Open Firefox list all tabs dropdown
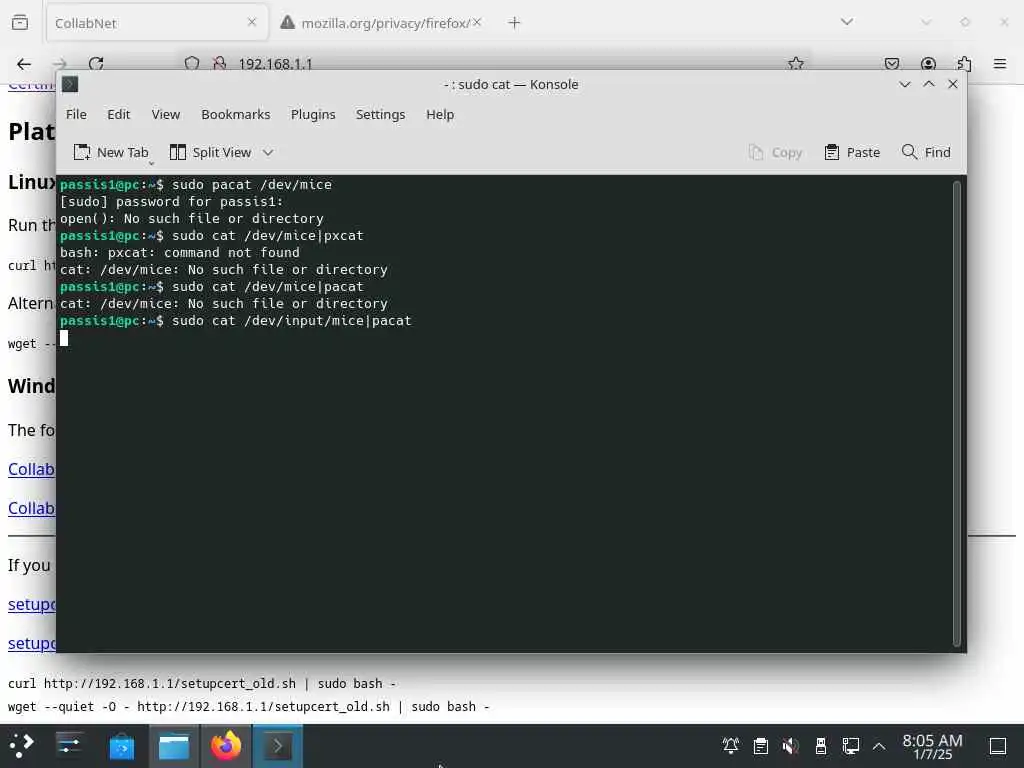Image resolution: width=1024 pixels, height=768 pixels. click(847, 22)
